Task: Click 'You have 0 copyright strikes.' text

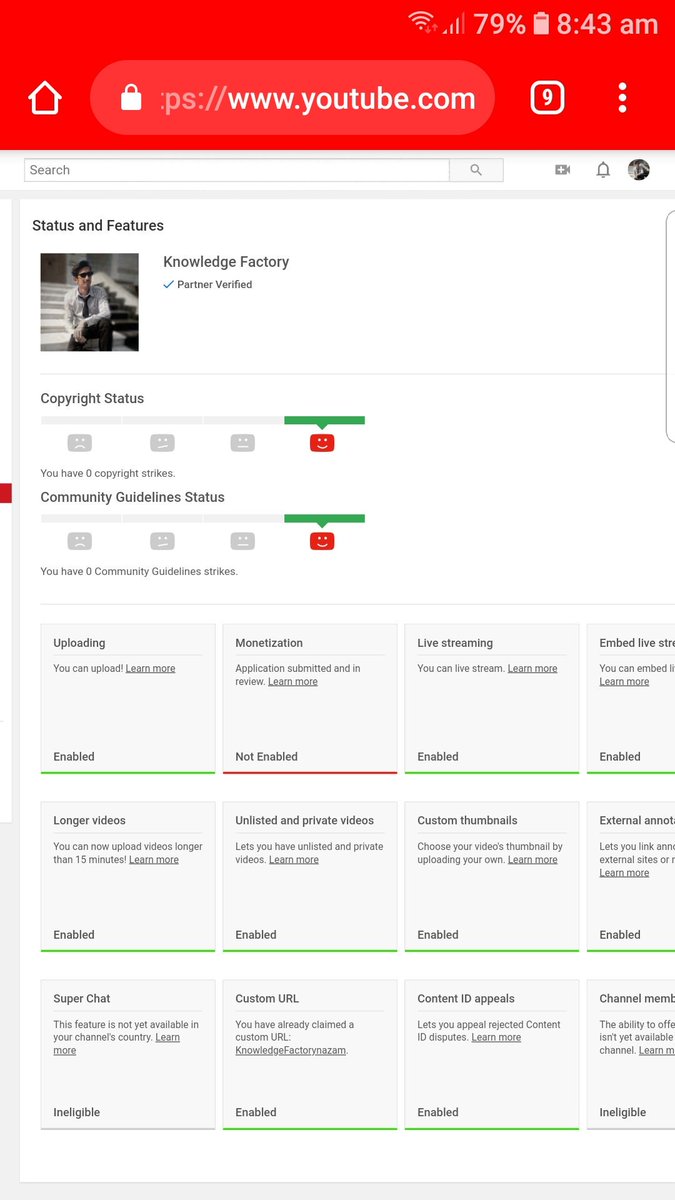Action: (108, 473)
